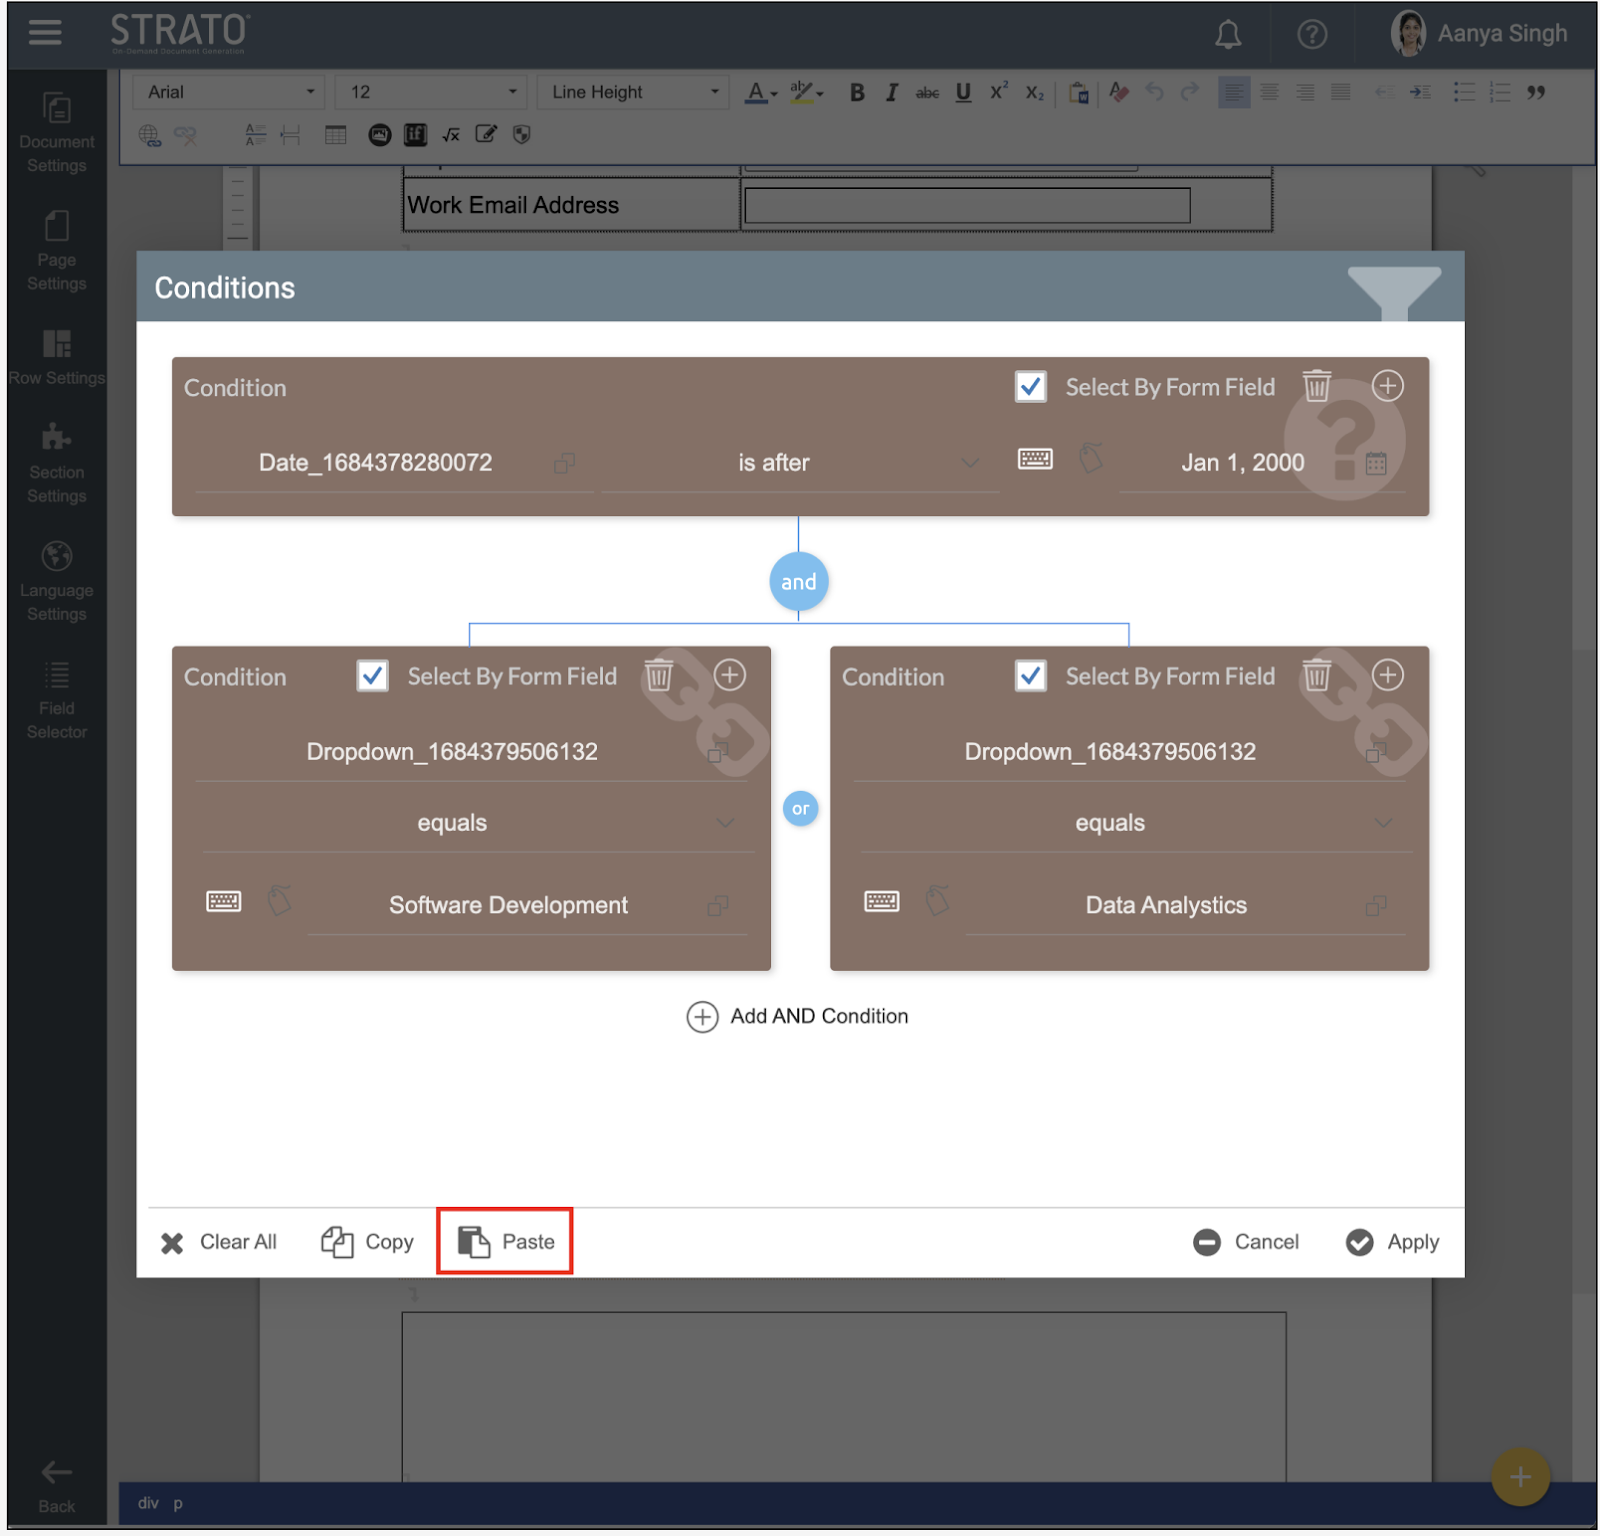Open Document Settings in sidebar
Viewport: 1600px width, 1536px height.
click(57, 132)
